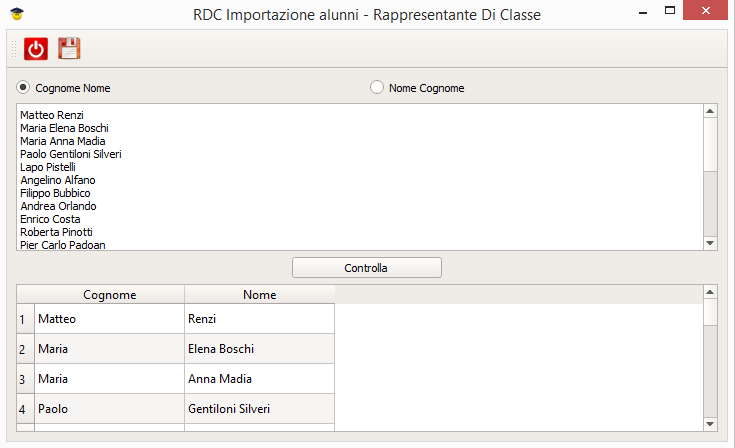This screenshot has height=448, width=735.
Task: Click the table scrollbar down arrow
Action: (710, 424)
